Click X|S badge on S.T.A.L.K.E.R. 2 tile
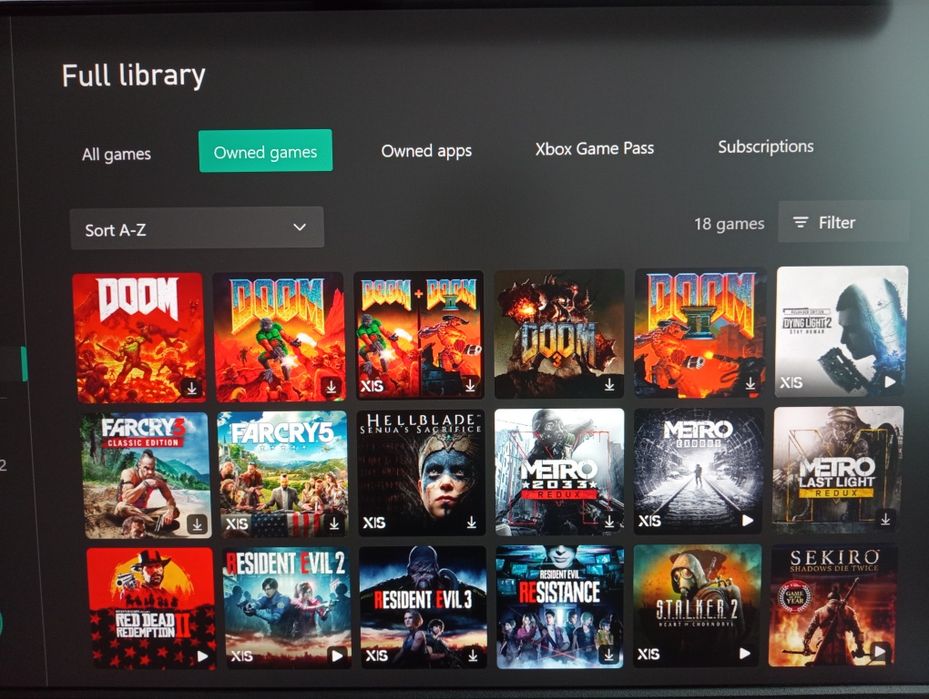929x699 pixels. 649,654
